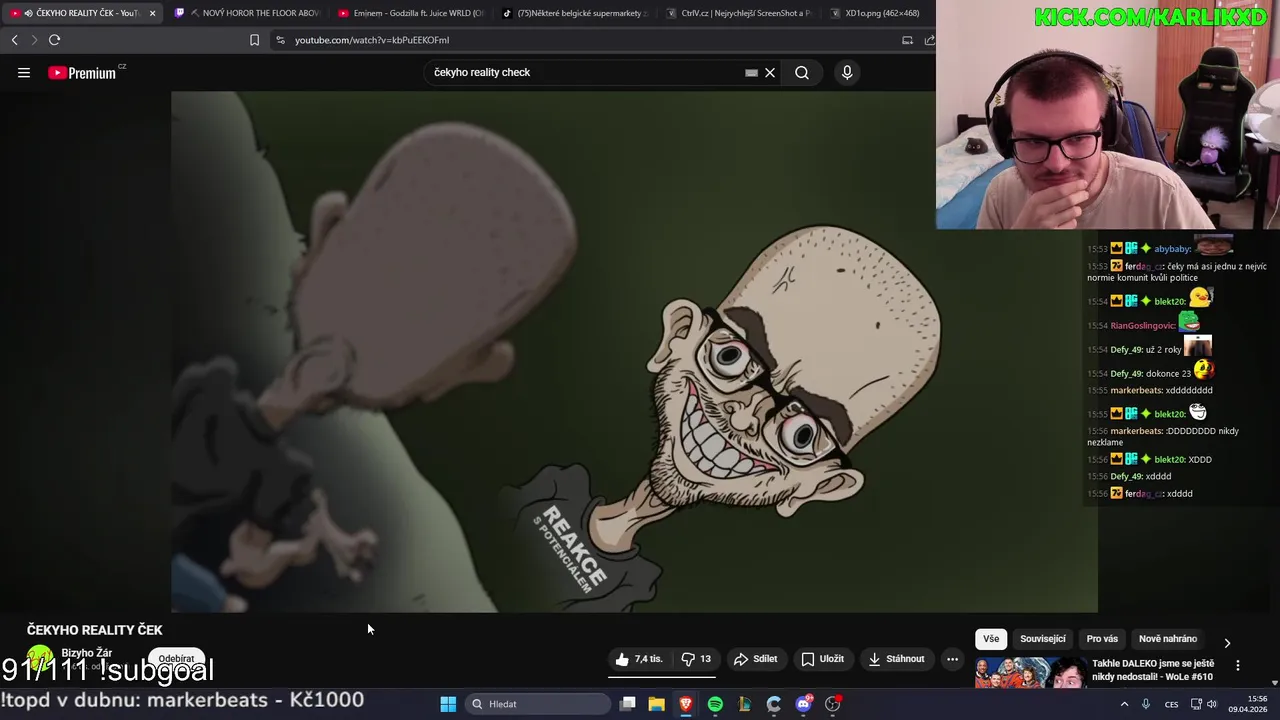Open Takhle DALEKO jsme se ještě video title
This screenshot has height=720, width=1280.
point(1153,670)
